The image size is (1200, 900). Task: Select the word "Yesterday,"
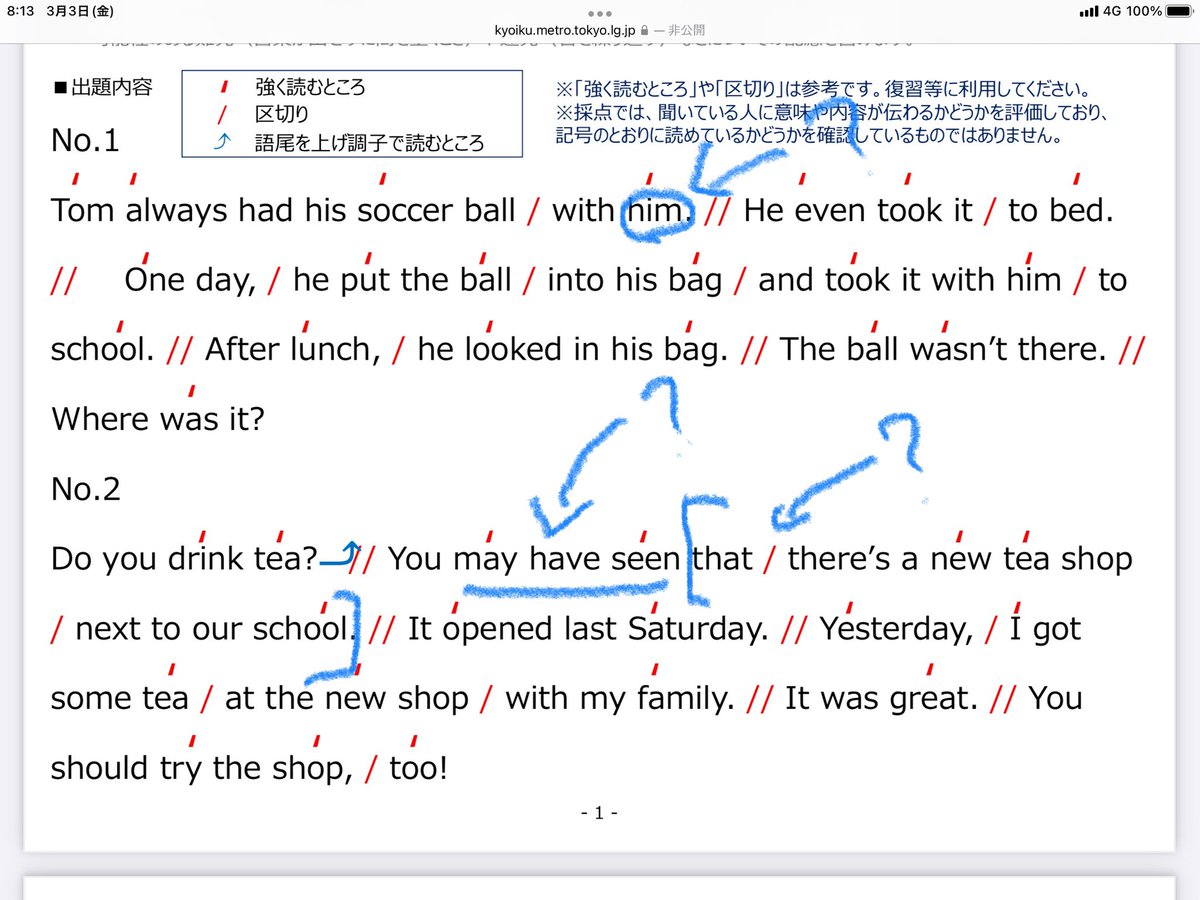pyautogui.click(x=897, y=629)
